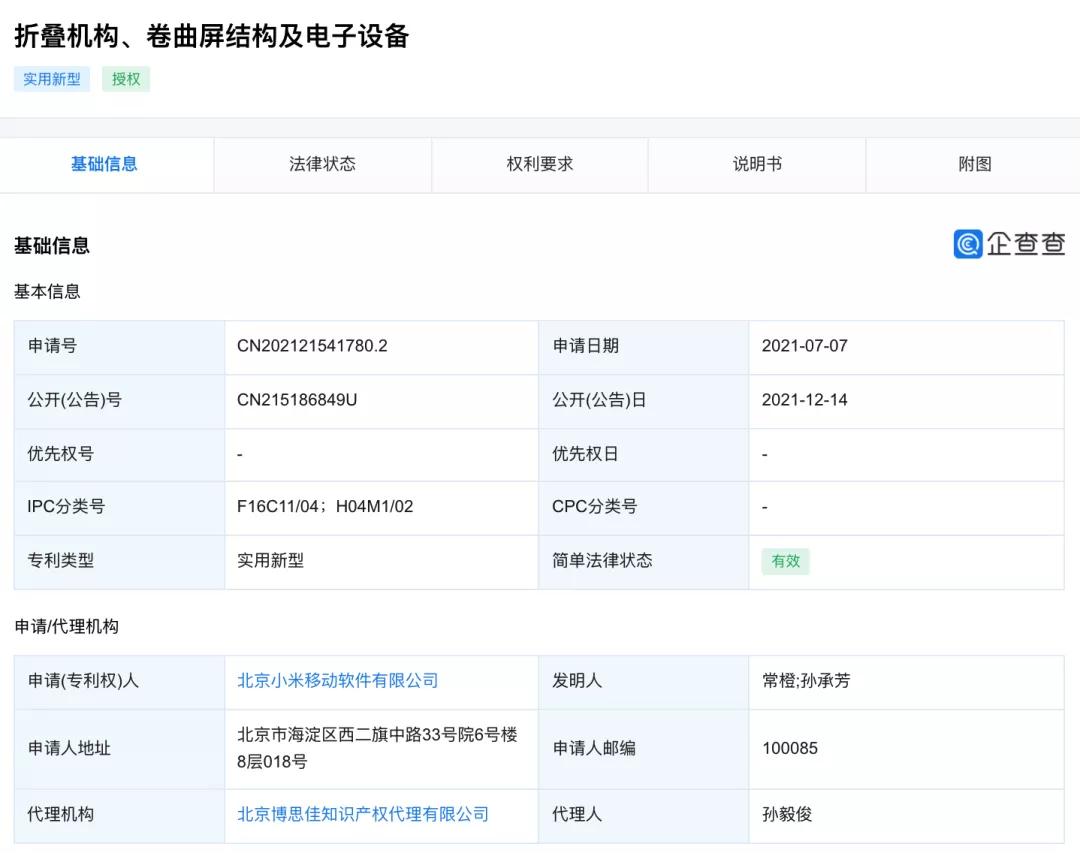Image resolution: width=1080 pixels, height=853 pixels.
Task: Click the 申请号 label cell
Action: point(119,346)
